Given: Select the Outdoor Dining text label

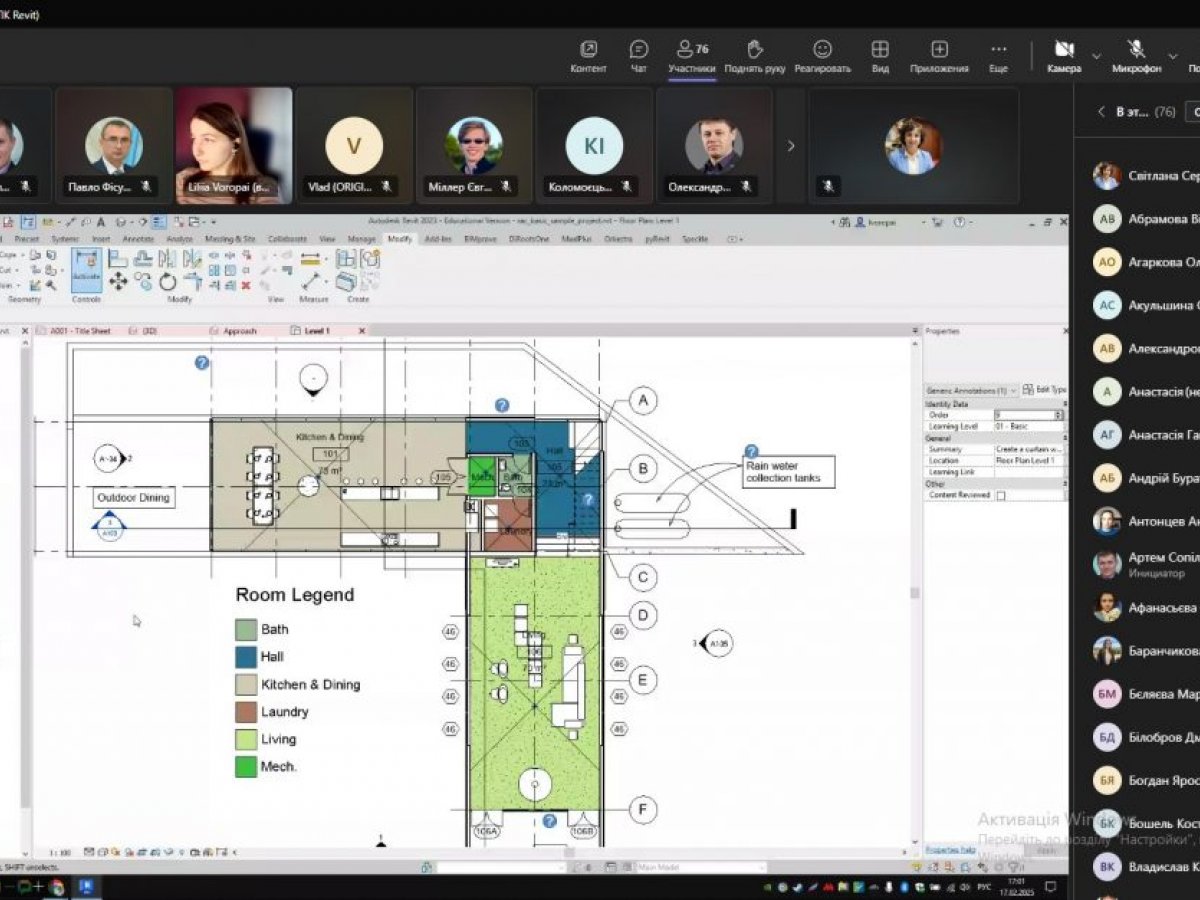Looking at the screenshot, I should (x=134, y=497).
